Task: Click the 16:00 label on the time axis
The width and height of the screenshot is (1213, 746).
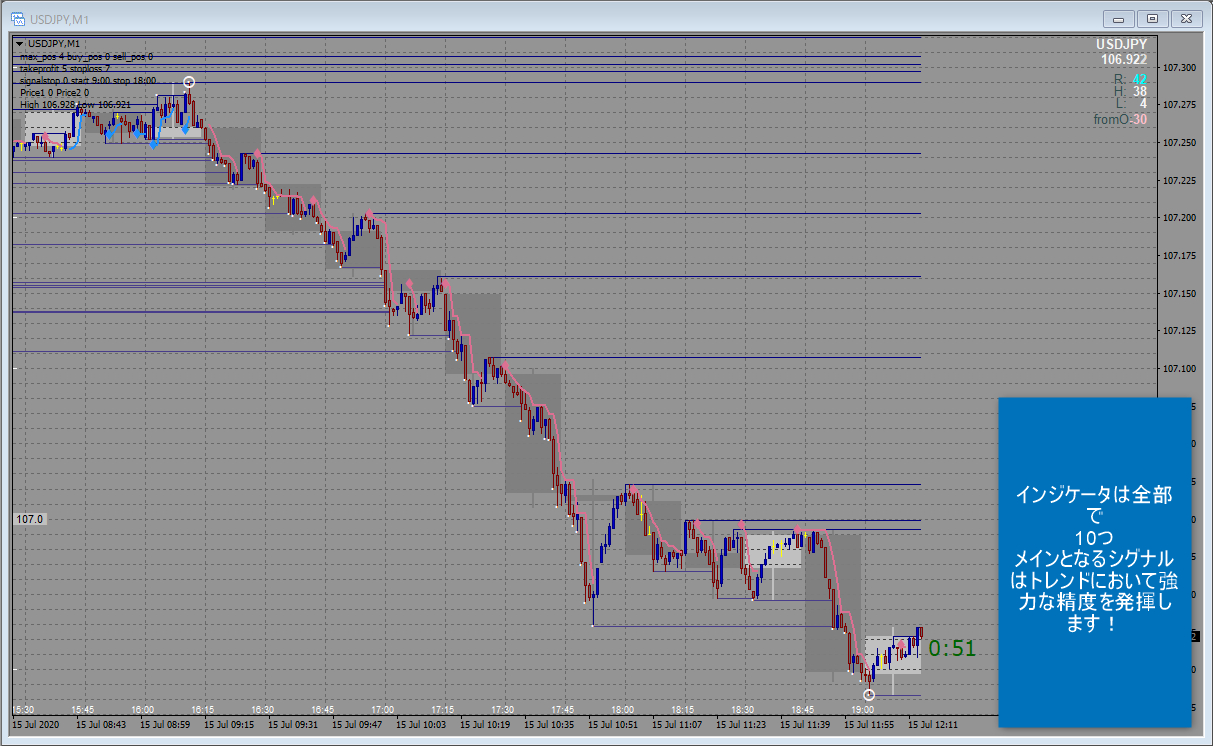Action: [x=142, y=709]
